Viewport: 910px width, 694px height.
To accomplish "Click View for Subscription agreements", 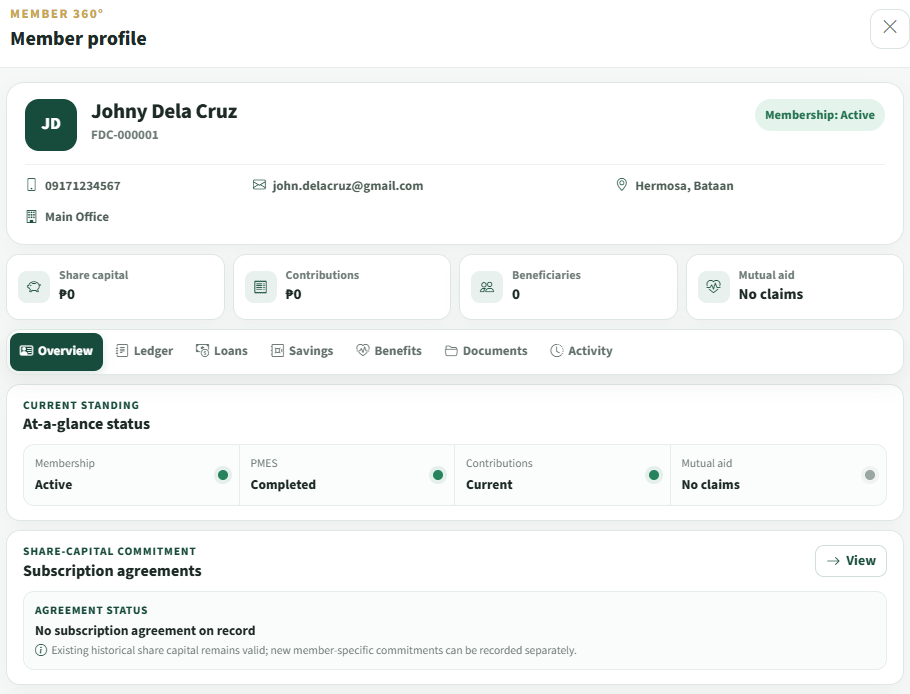I will click(851, 561).
